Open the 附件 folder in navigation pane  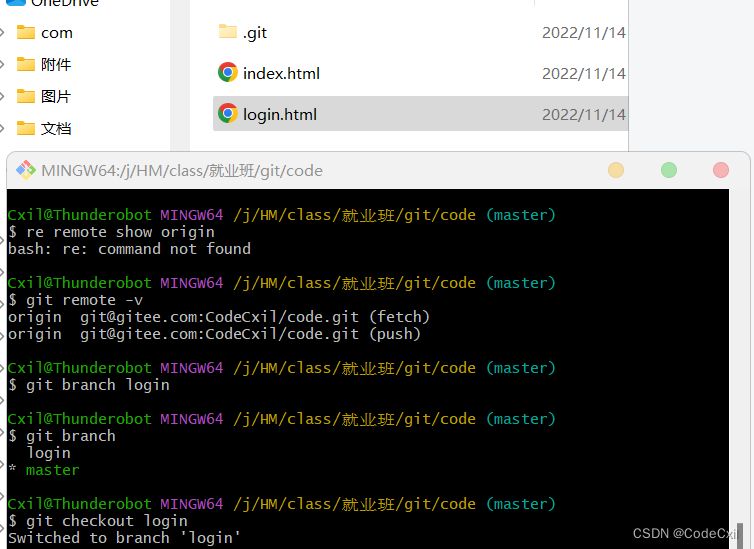(x=56, y=64)
